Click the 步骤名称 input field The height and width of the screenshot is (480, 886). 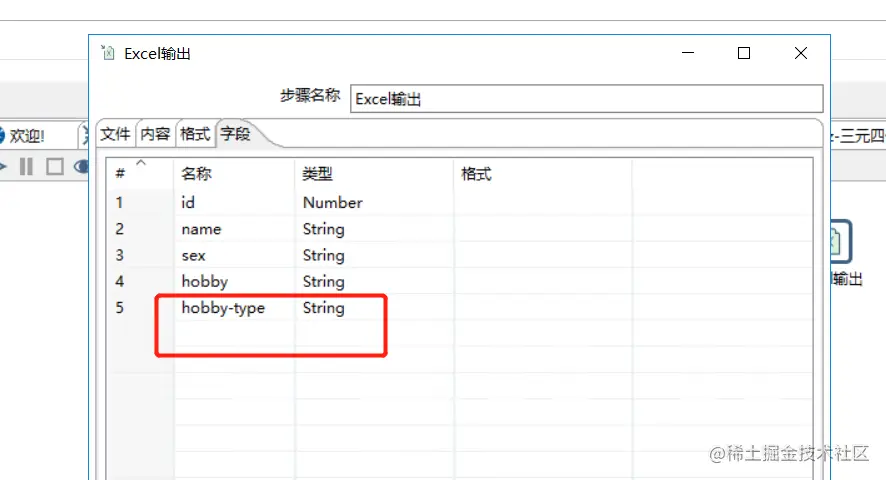click(587, 99)
